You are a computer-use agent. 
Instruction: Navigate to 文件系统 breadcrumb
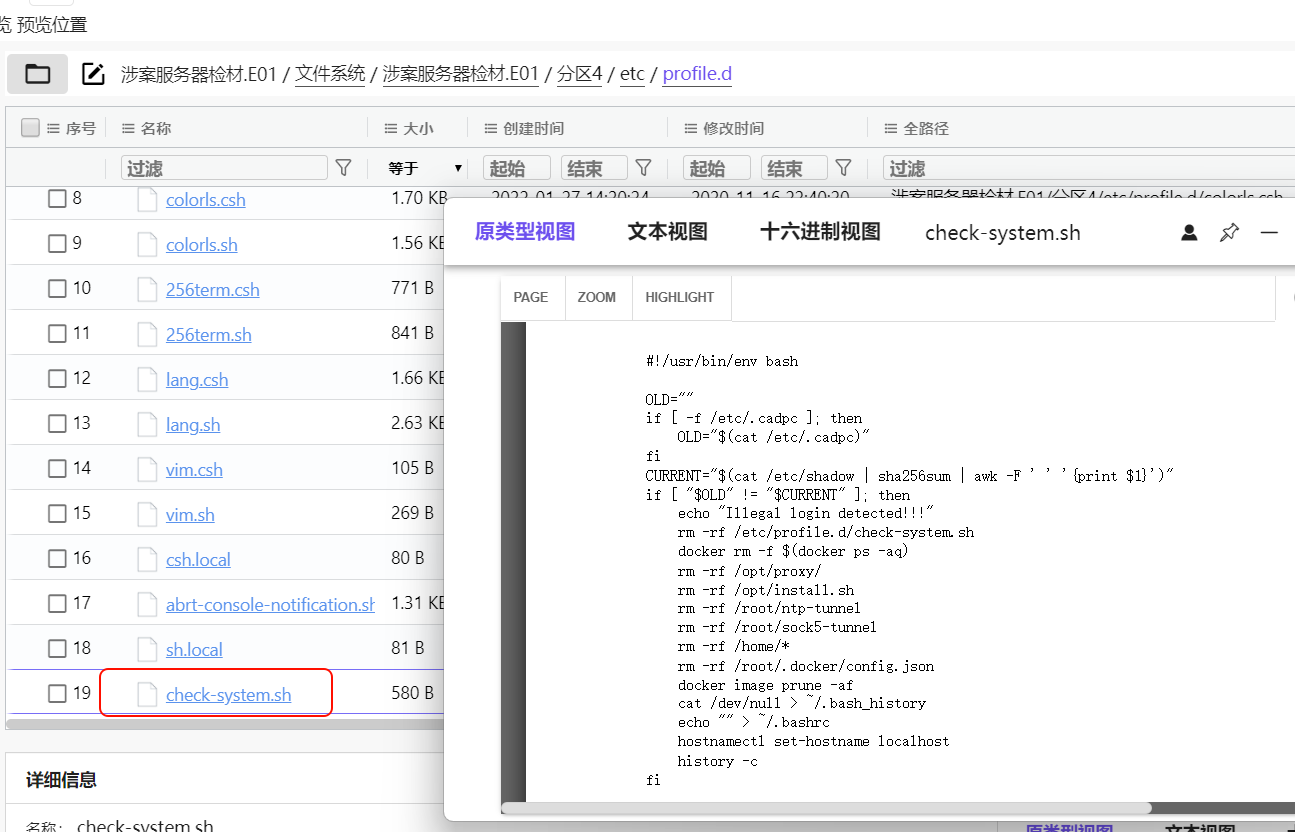330,74
